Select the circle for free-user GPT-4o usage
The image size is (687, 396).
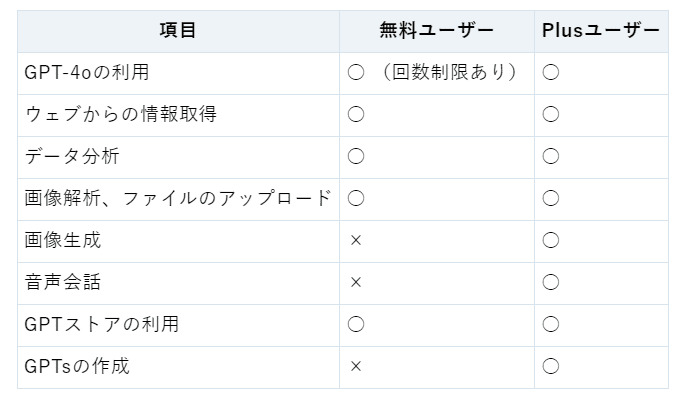tap(356, 72)
